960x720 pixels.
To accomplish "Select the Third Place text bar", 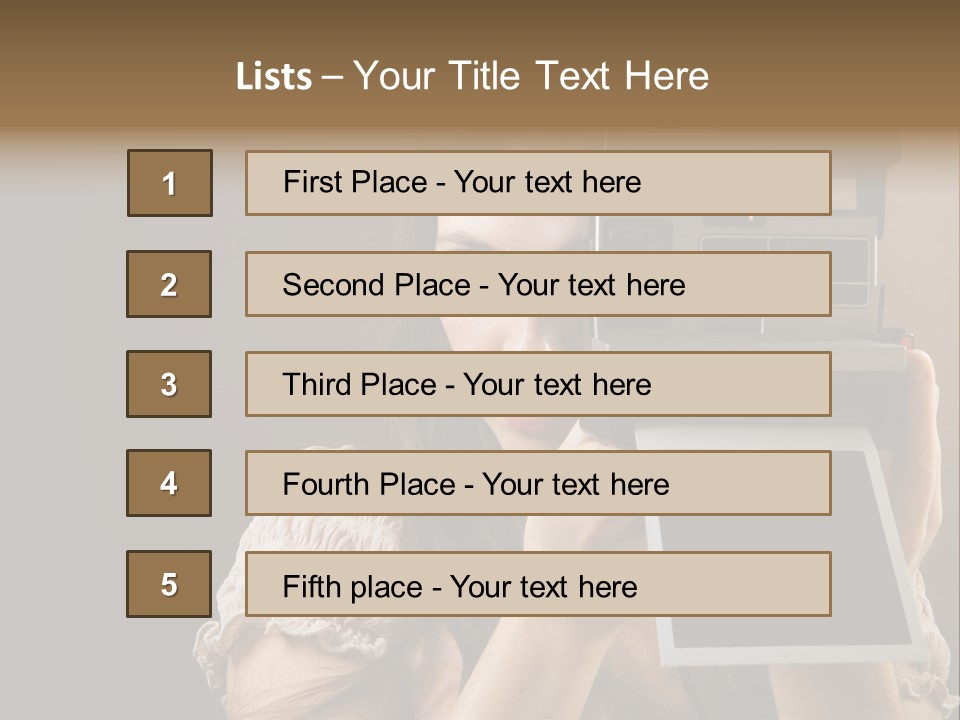I will (538, 384).
